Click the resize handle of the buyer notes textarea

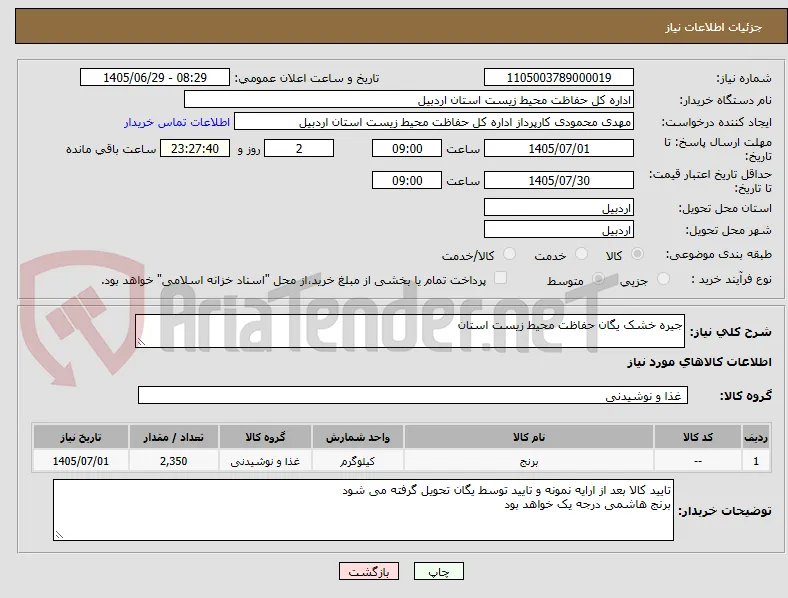[59, 535]
